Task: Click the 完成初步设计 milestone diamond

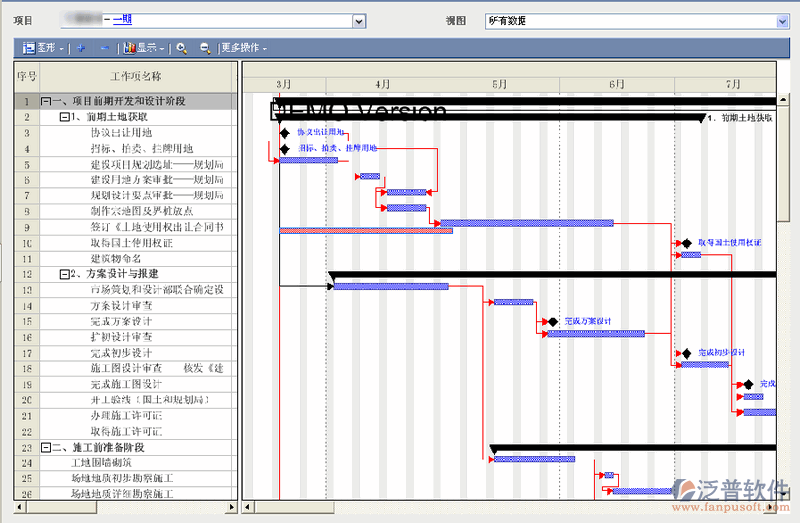Action: click(686, 353)
